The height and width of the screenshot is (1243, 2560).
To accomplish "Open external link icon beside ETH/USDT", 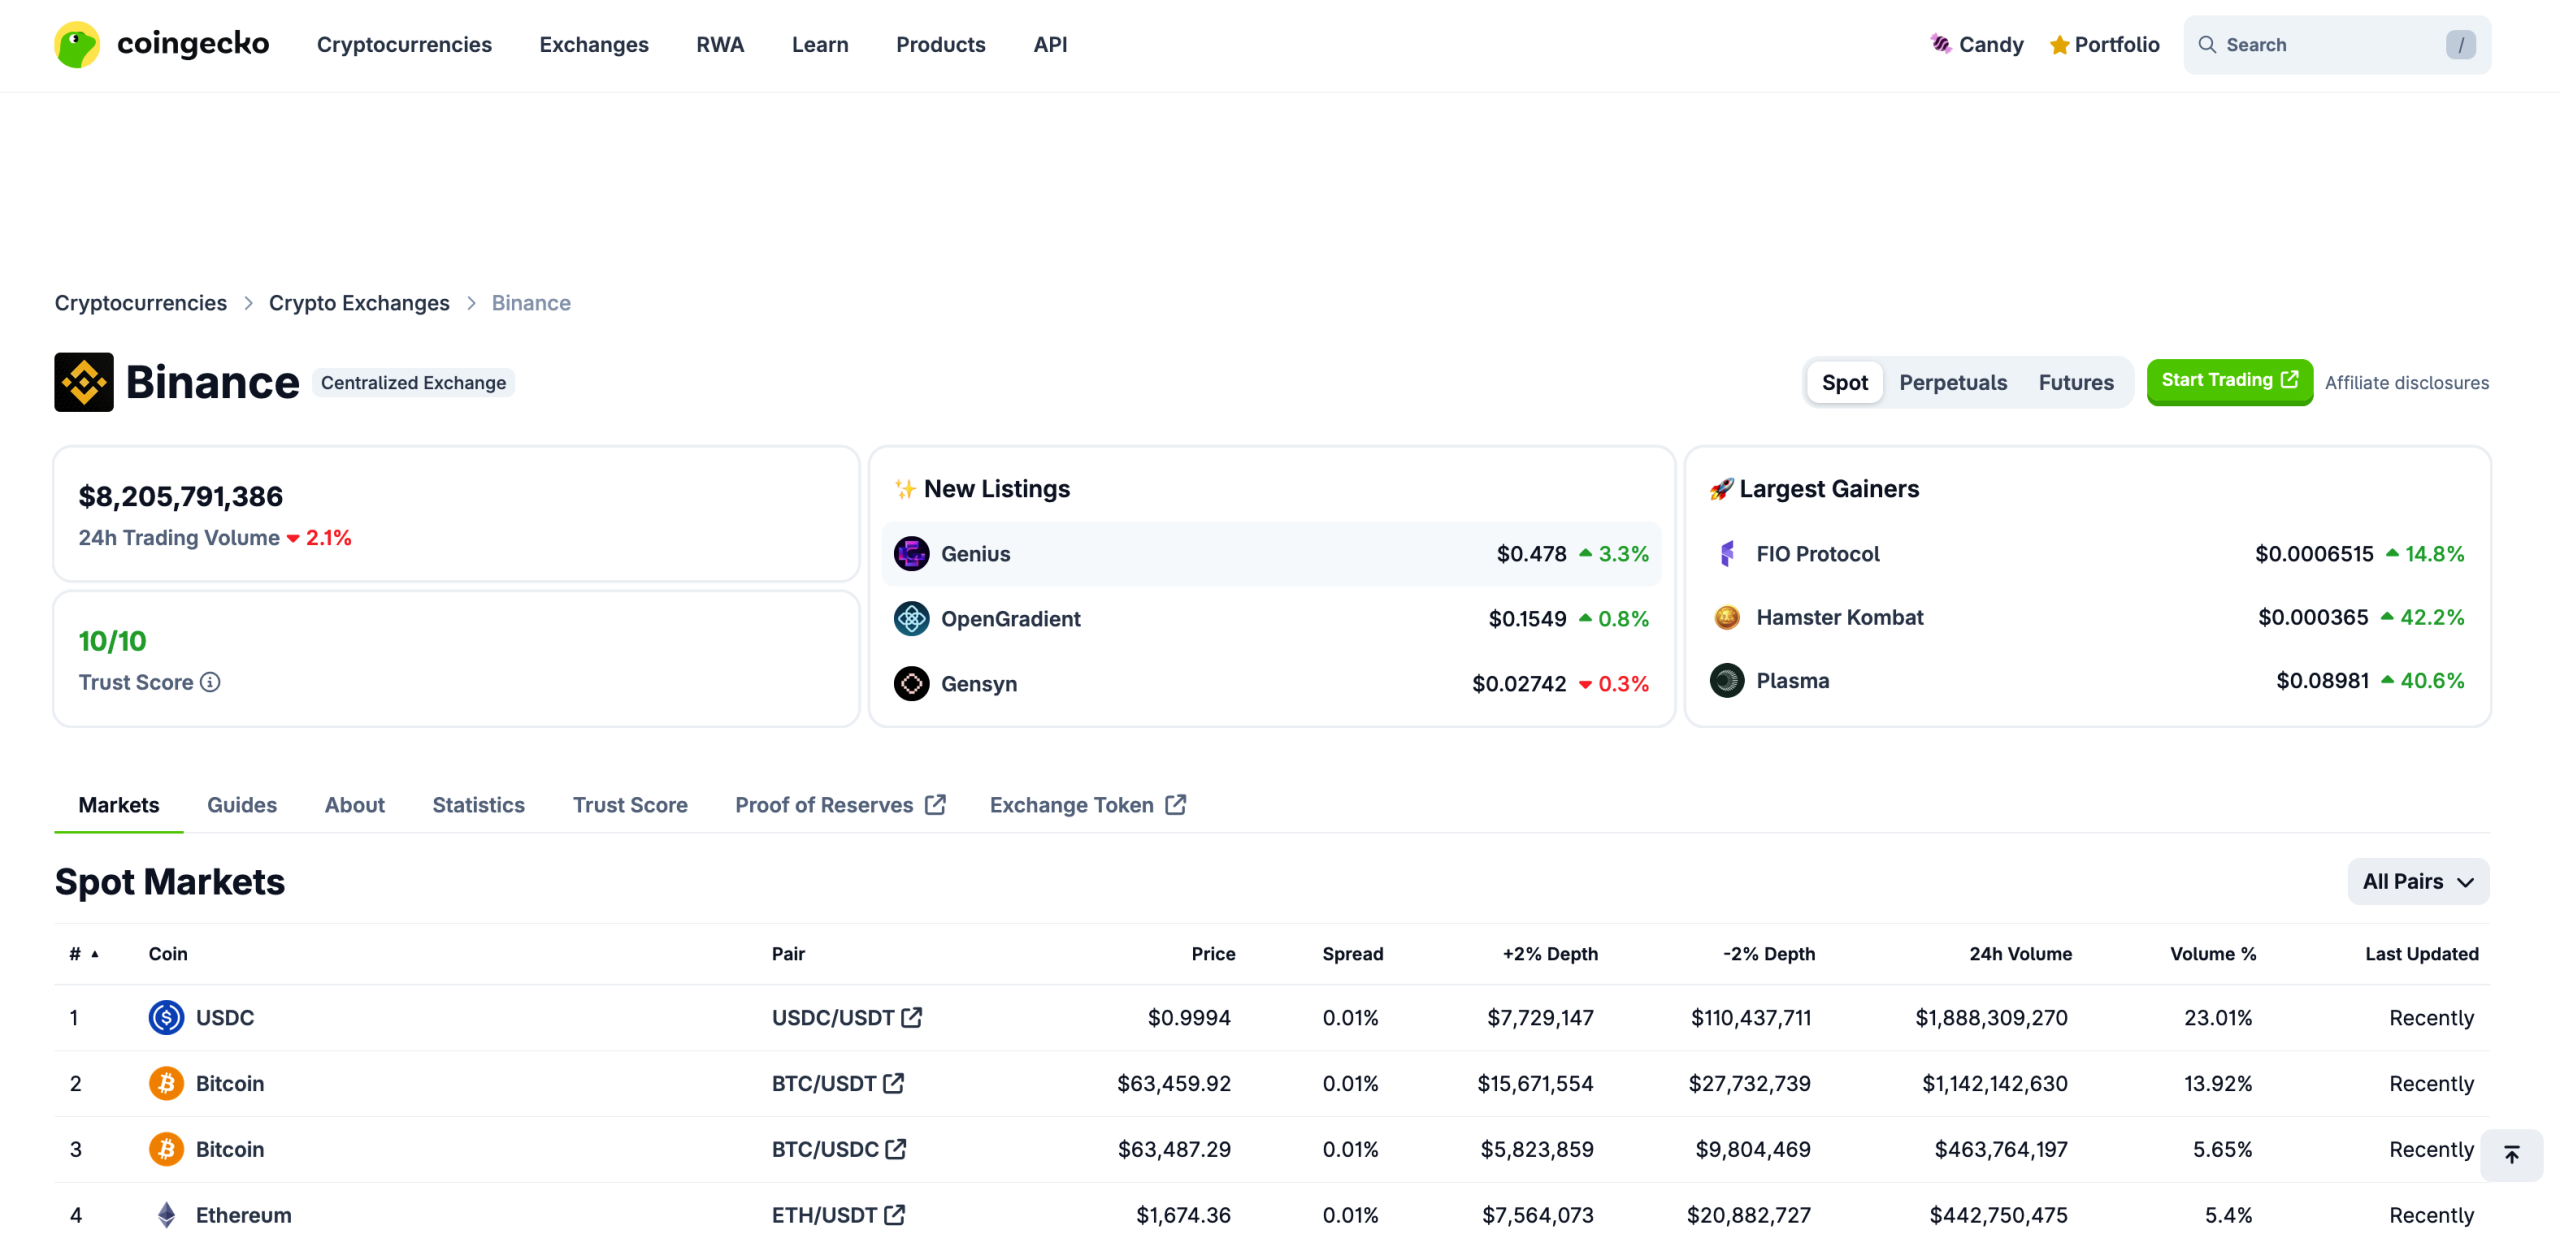I will (x=895, y=1216).
